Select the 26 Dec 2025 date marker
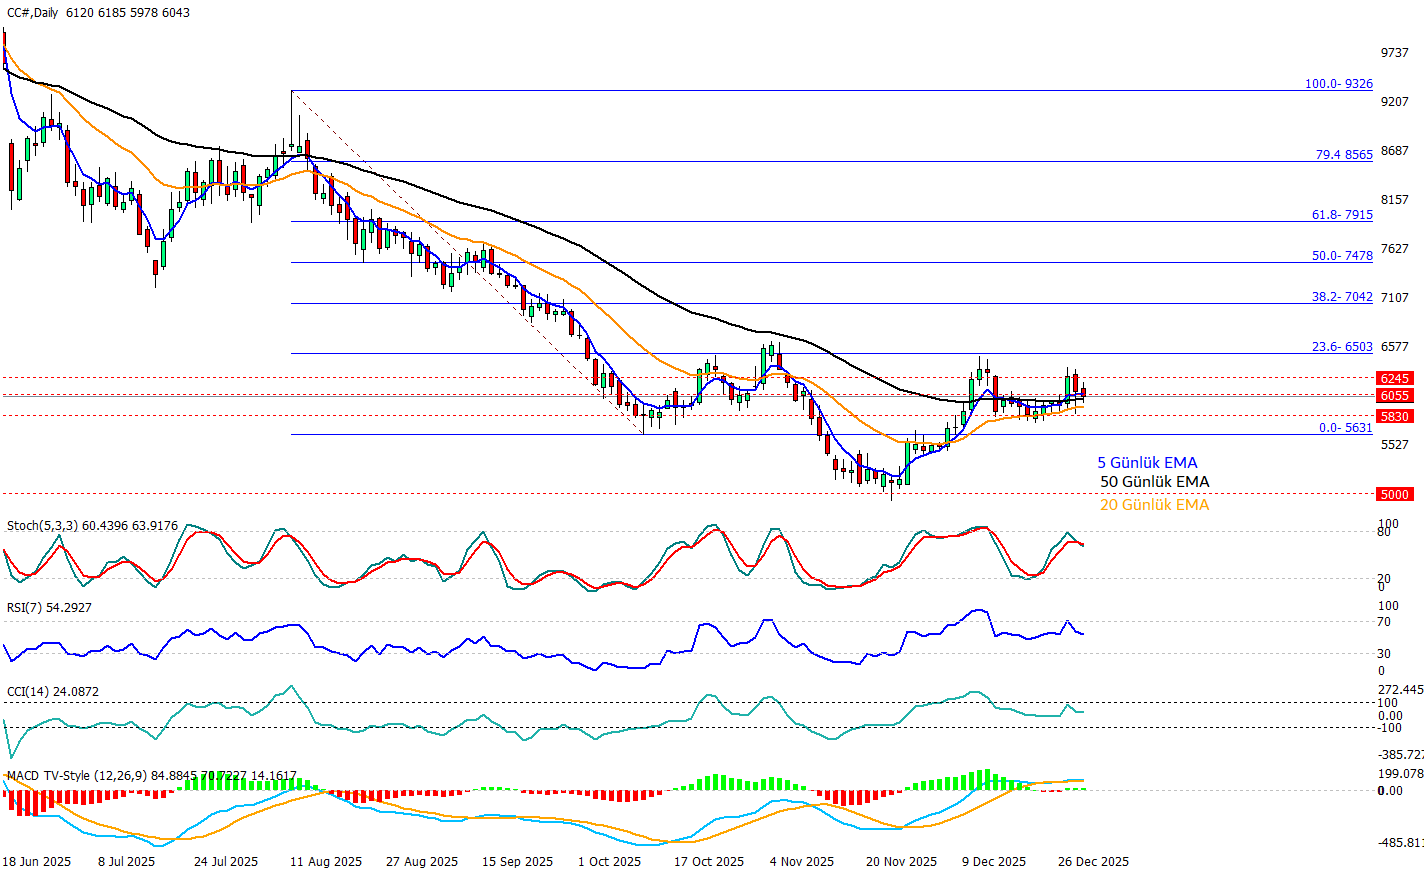 tap(1093, 862)
